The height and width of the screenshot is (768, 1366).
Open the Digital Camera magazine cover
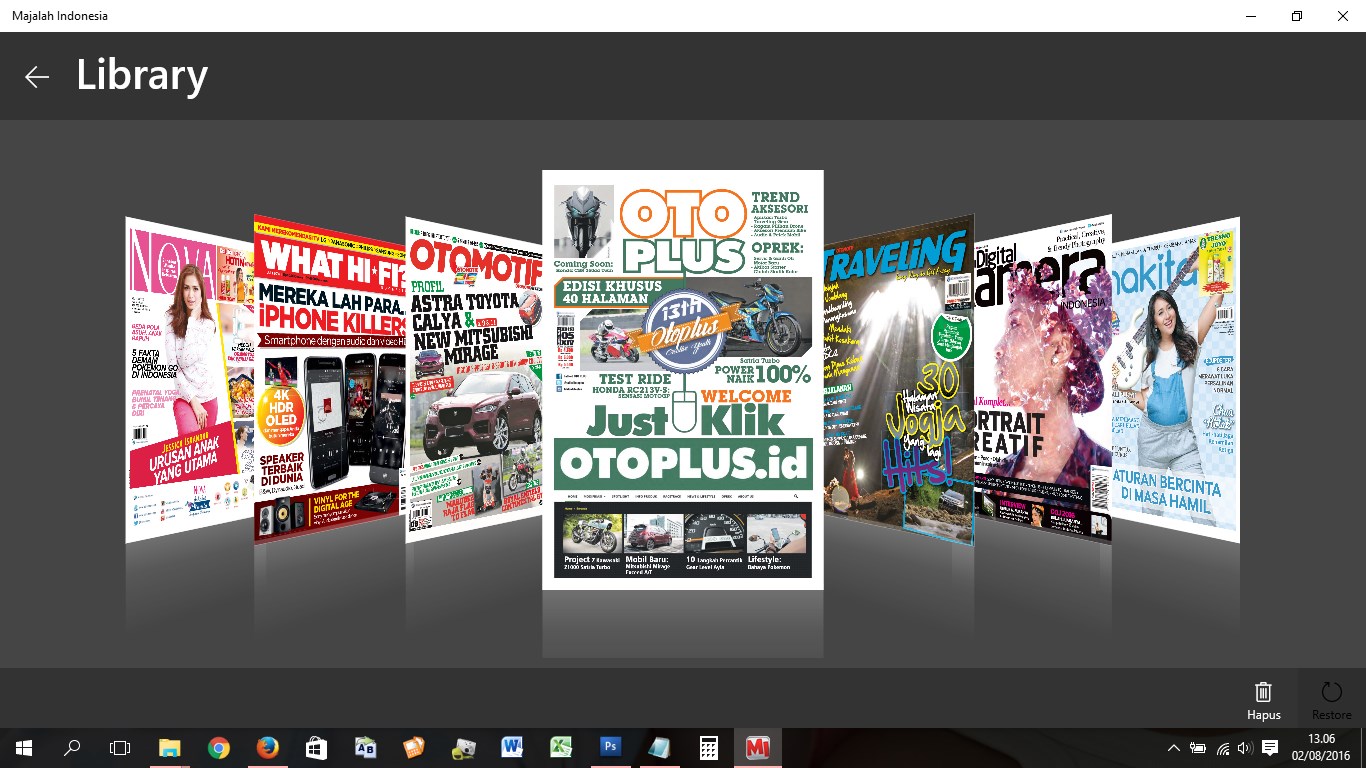coord(1043,380)
